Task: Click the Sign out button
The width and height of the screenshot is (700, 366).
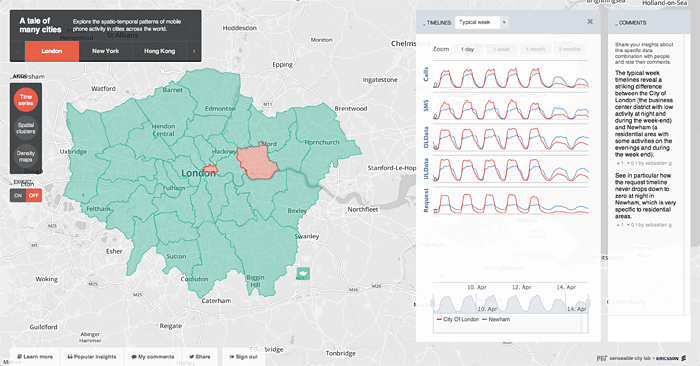Action: point(243,357)
